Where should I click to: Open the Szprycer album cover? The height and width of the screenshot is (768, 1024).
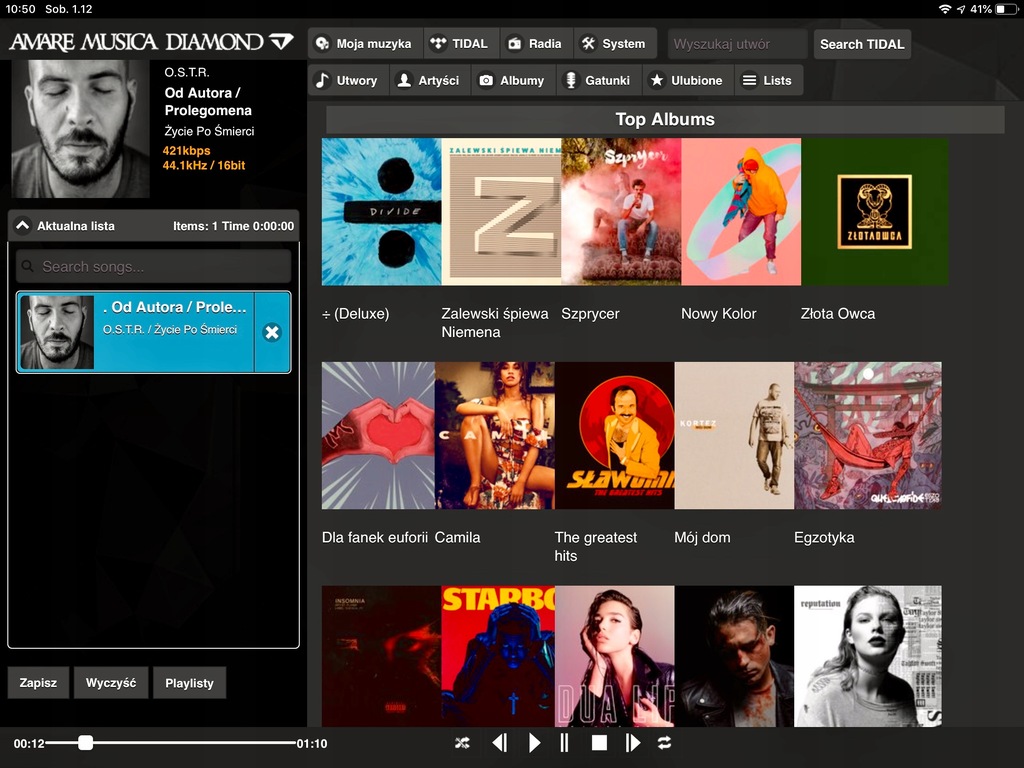pyautogui.click(x=621, y=212)
